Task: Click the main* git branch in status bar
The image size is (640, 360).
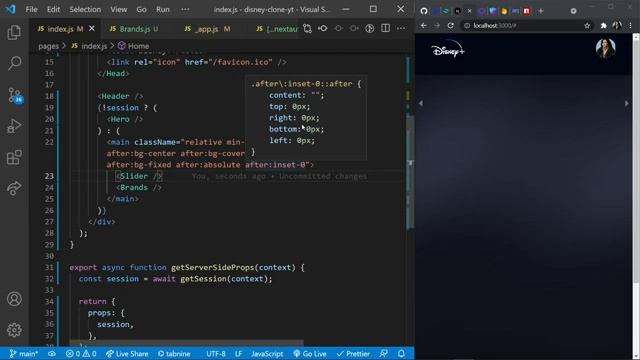Action: point(24,353)
